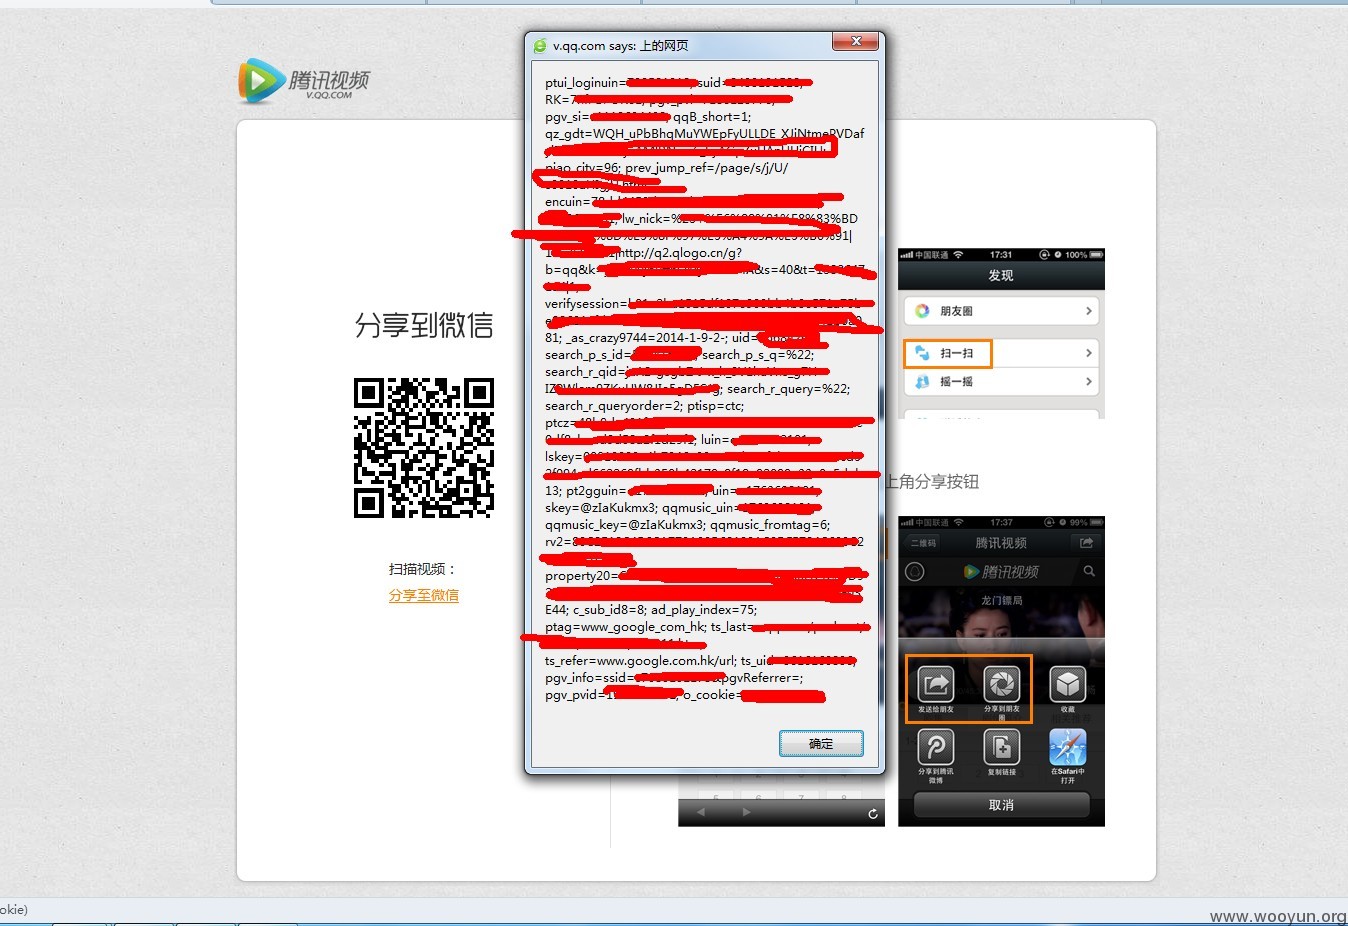Click the 二维码 button in the phone header
The height and width of the screenshot is (926, 1348).
923,543
